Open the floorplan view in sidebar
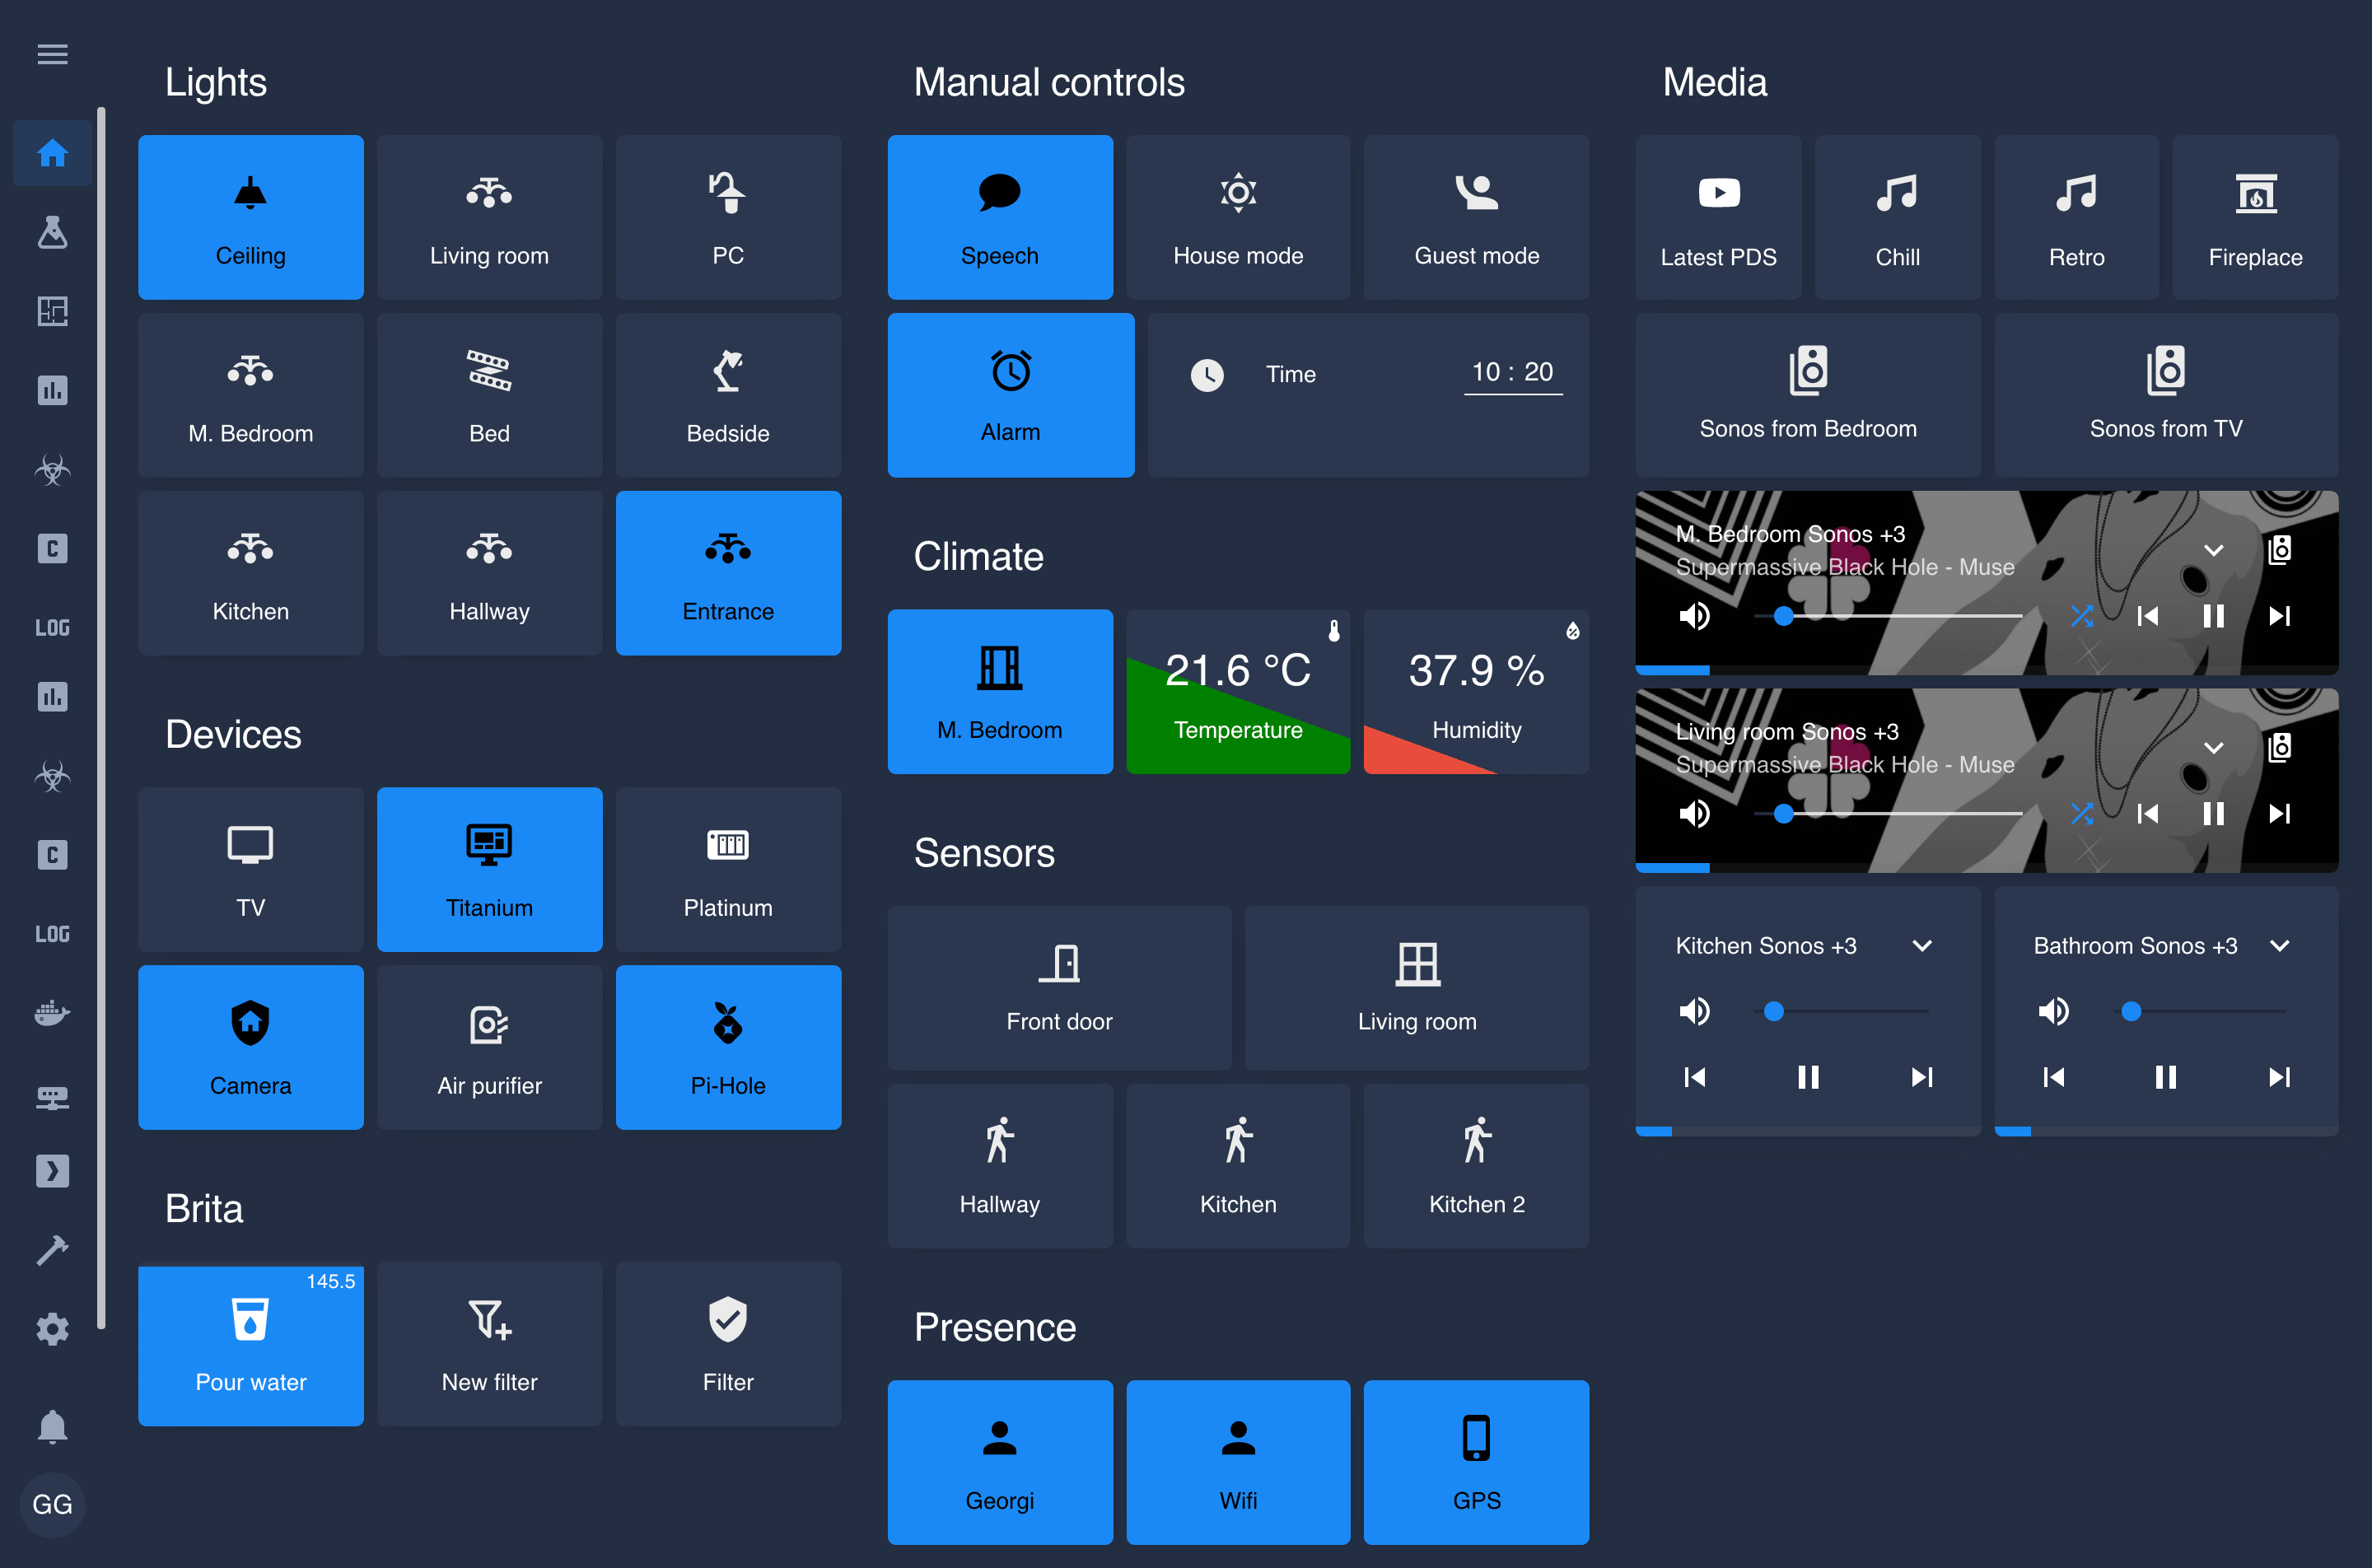 pyautogui.click(x=52, y=311)
